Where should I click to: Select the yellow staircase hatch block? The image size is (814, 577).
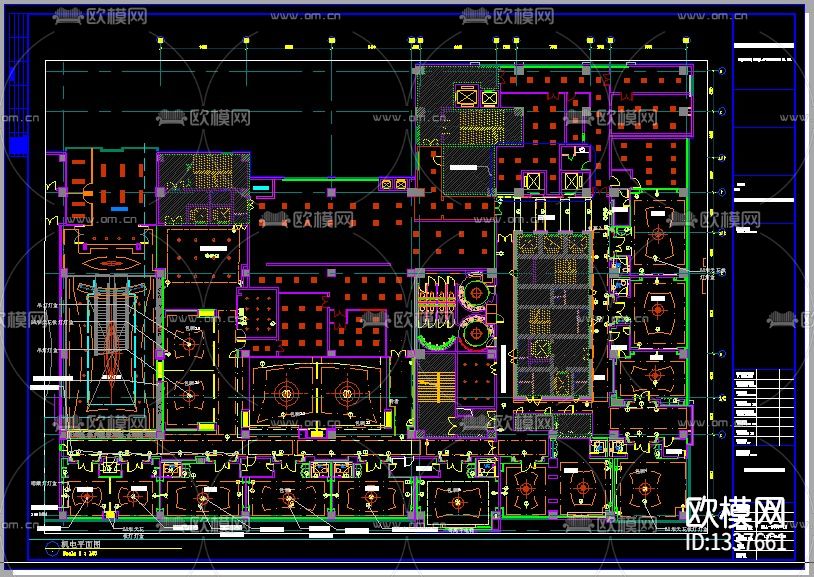437,386
